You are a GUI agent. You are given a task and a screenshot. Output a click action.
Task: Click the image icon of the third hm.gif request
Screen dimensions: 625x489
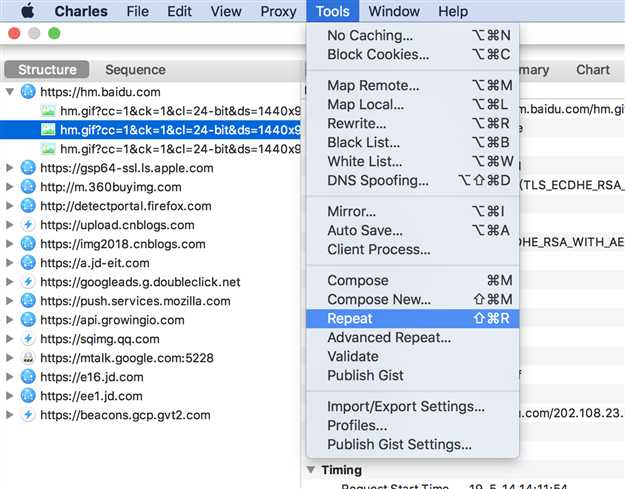tap(48, 149)
